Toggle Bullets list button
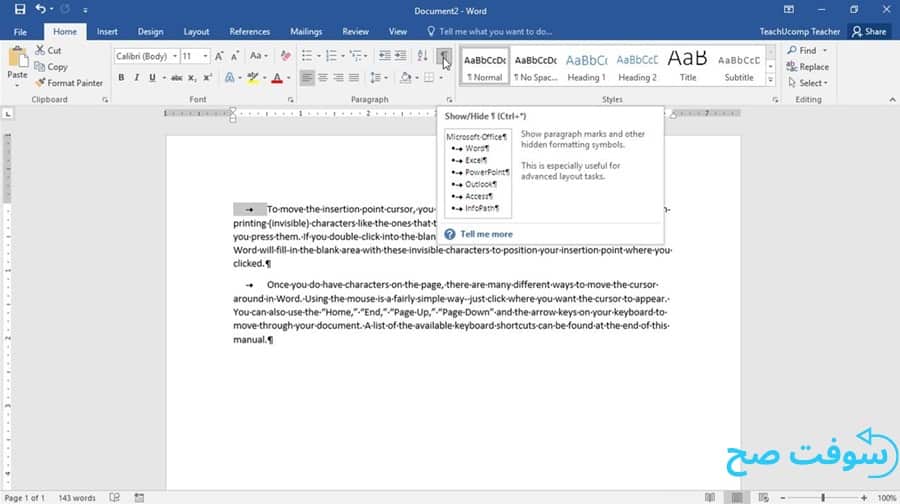The width and height of the screenshot is (900, 504). [307, 56]
